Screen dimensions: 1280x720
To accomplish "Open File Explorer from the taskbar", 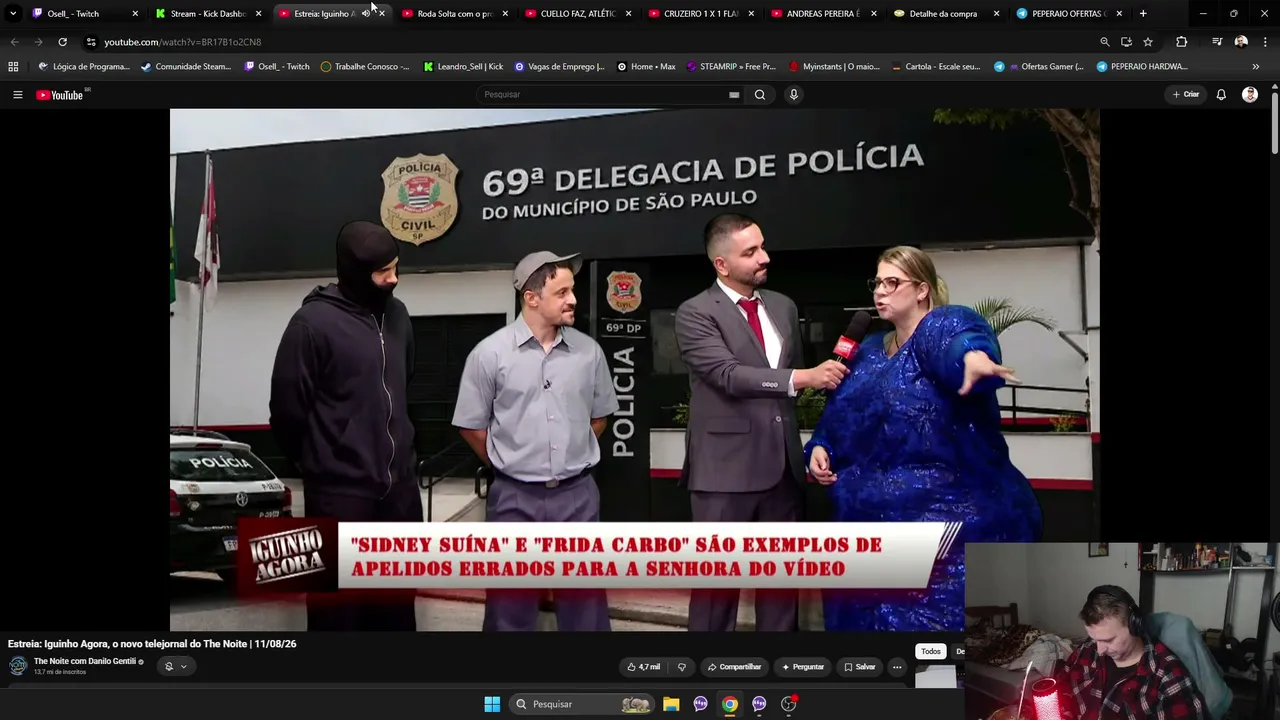I will (671, 704).
